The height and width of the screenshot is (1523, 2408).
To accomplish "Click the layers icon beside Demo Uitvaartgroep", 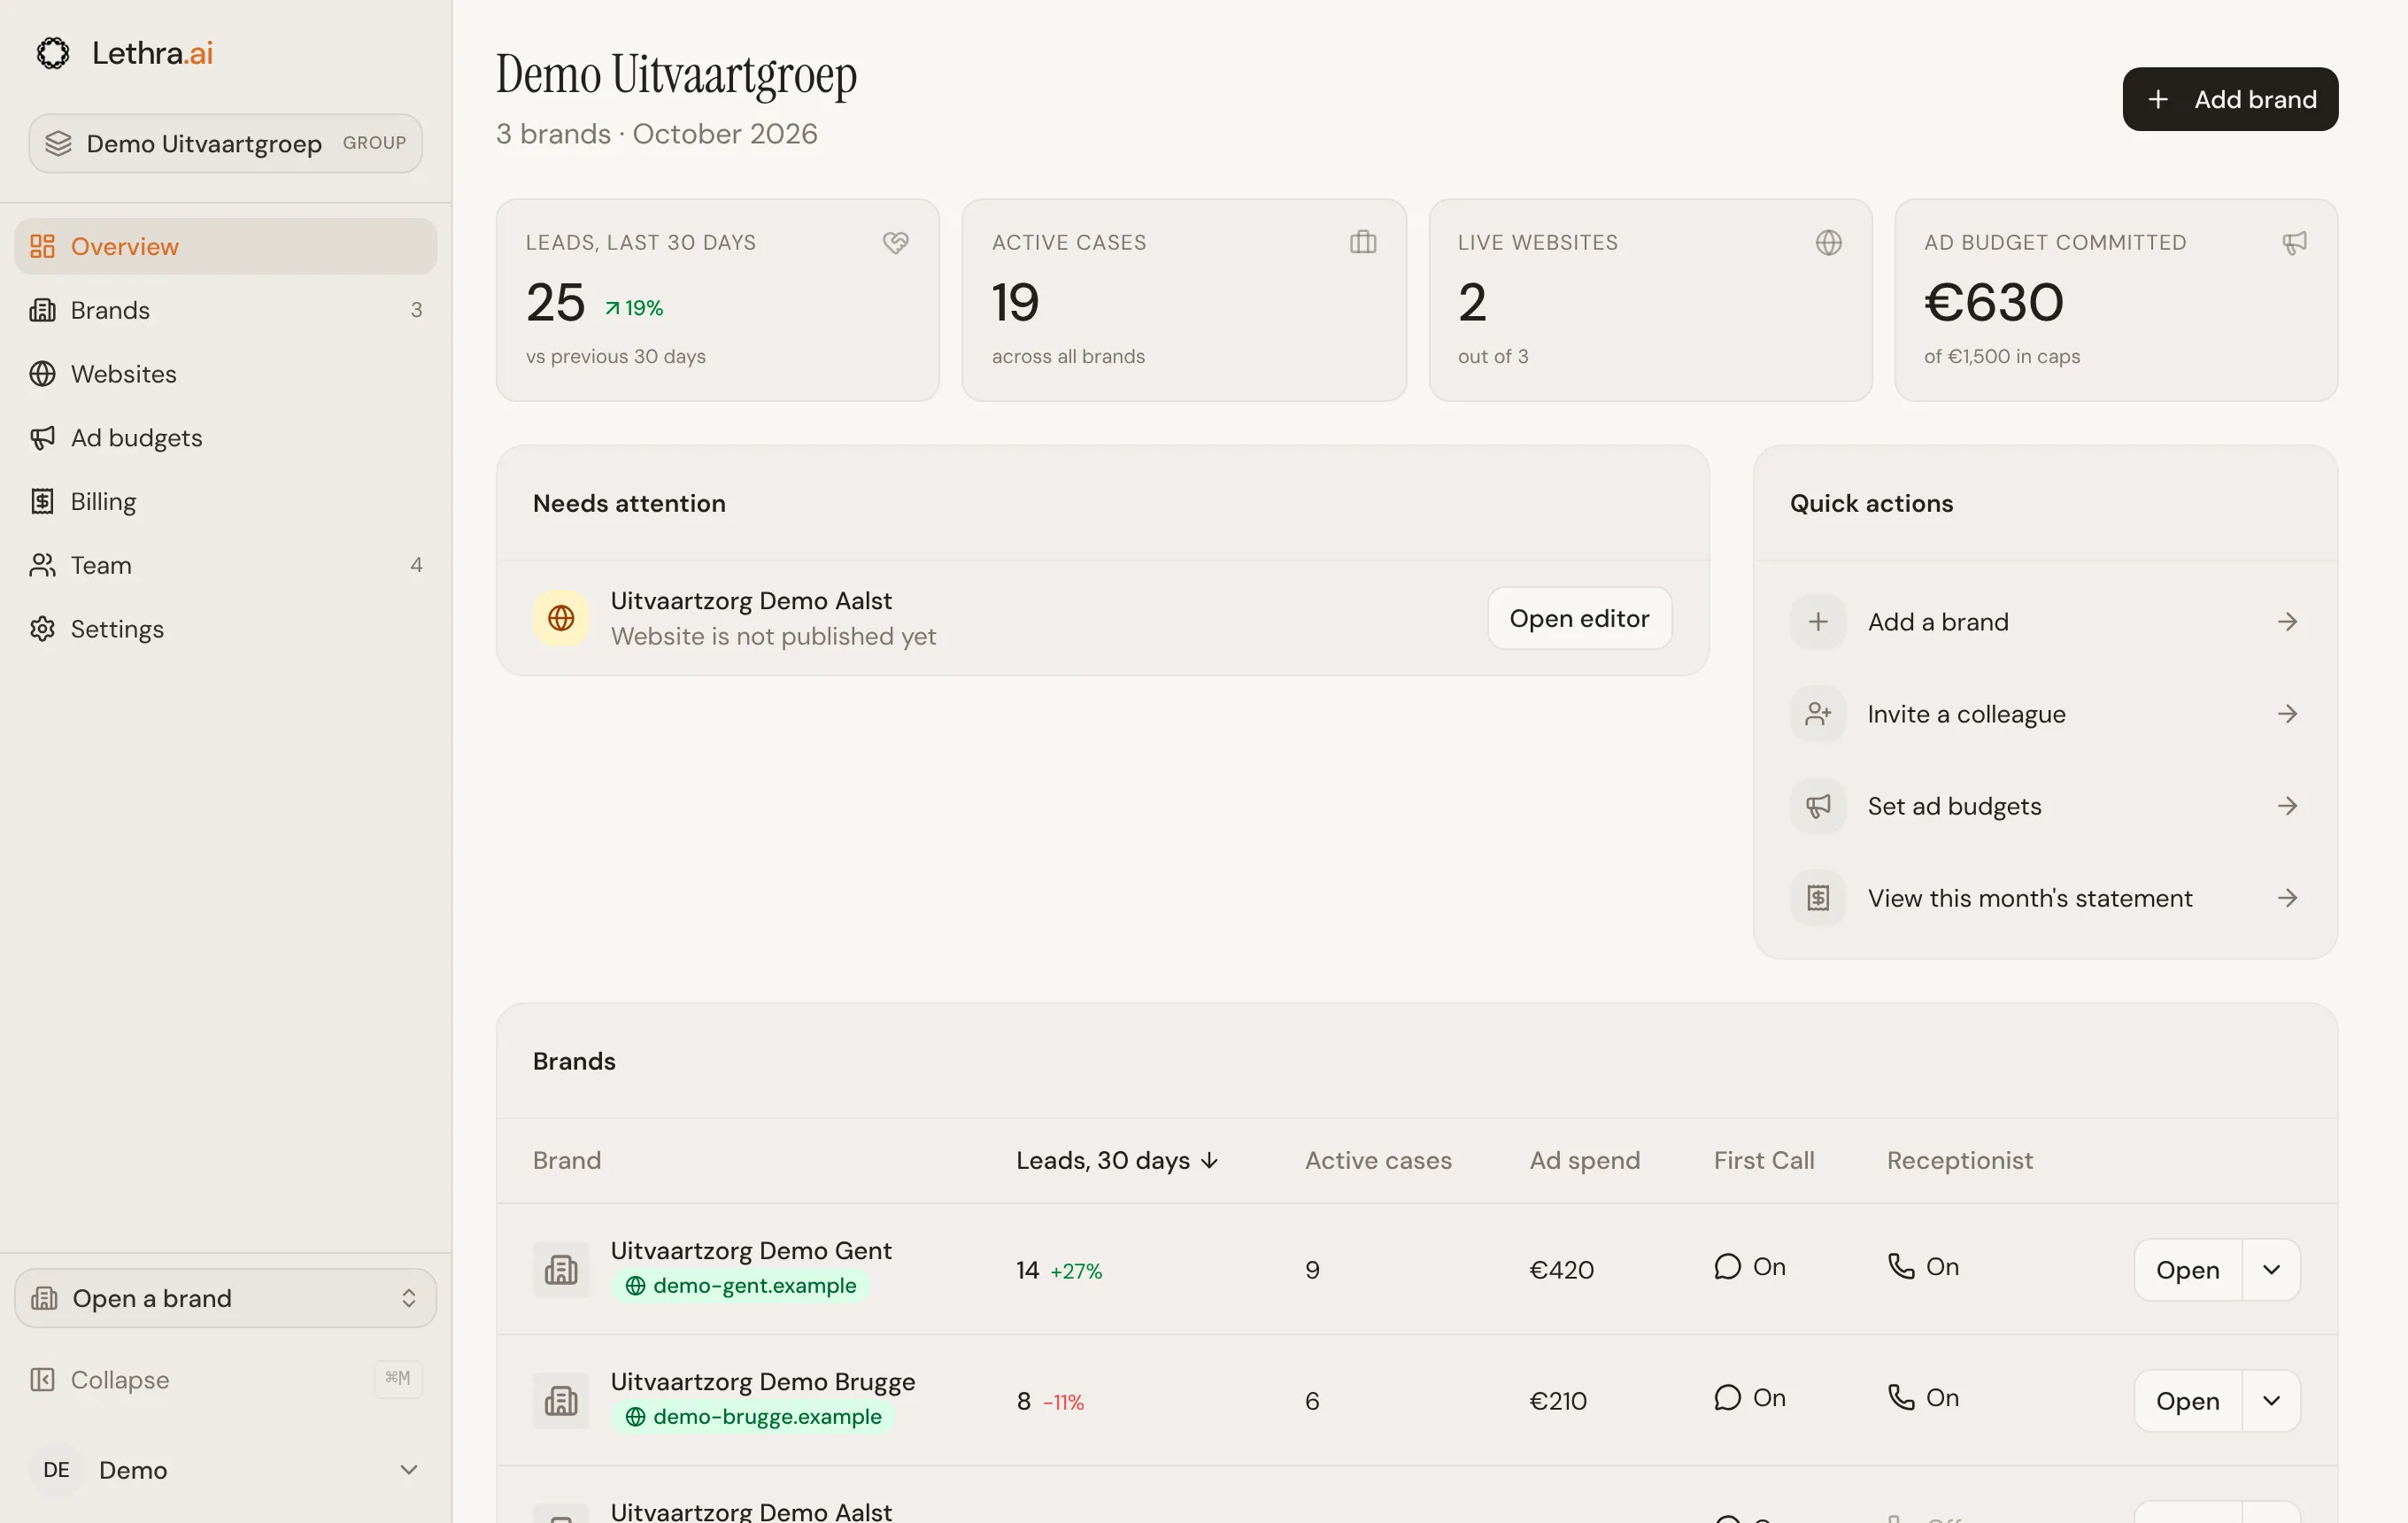I will [x=58, y=143].
